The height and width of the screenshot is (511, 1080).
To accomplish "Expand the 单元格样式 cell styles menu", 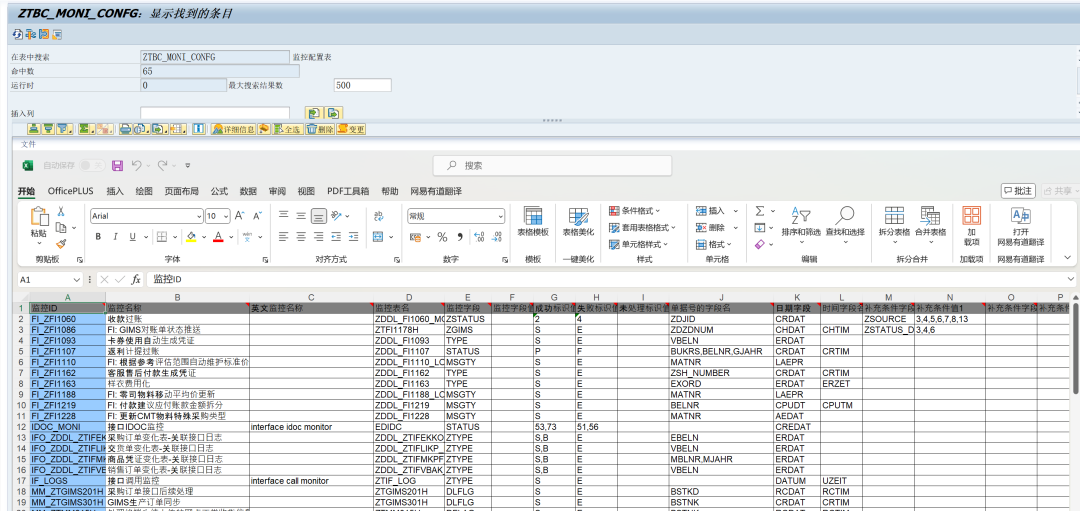I will [x=638, y=244].
